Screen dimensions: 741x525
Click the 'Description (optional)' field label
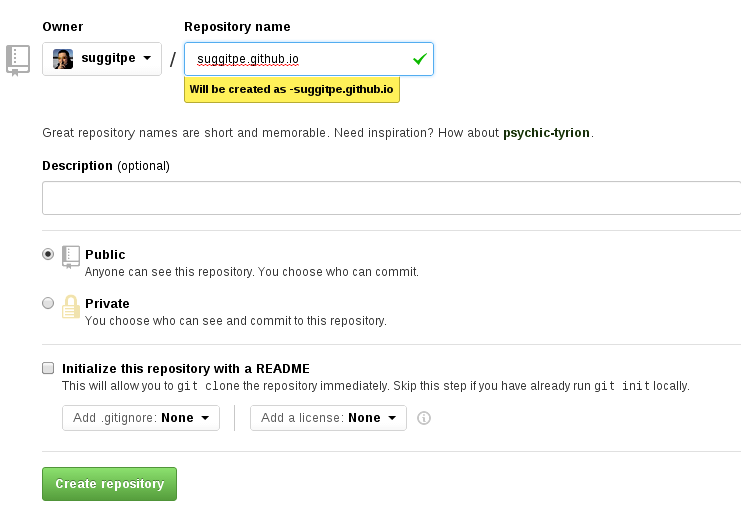click(106, 166)
